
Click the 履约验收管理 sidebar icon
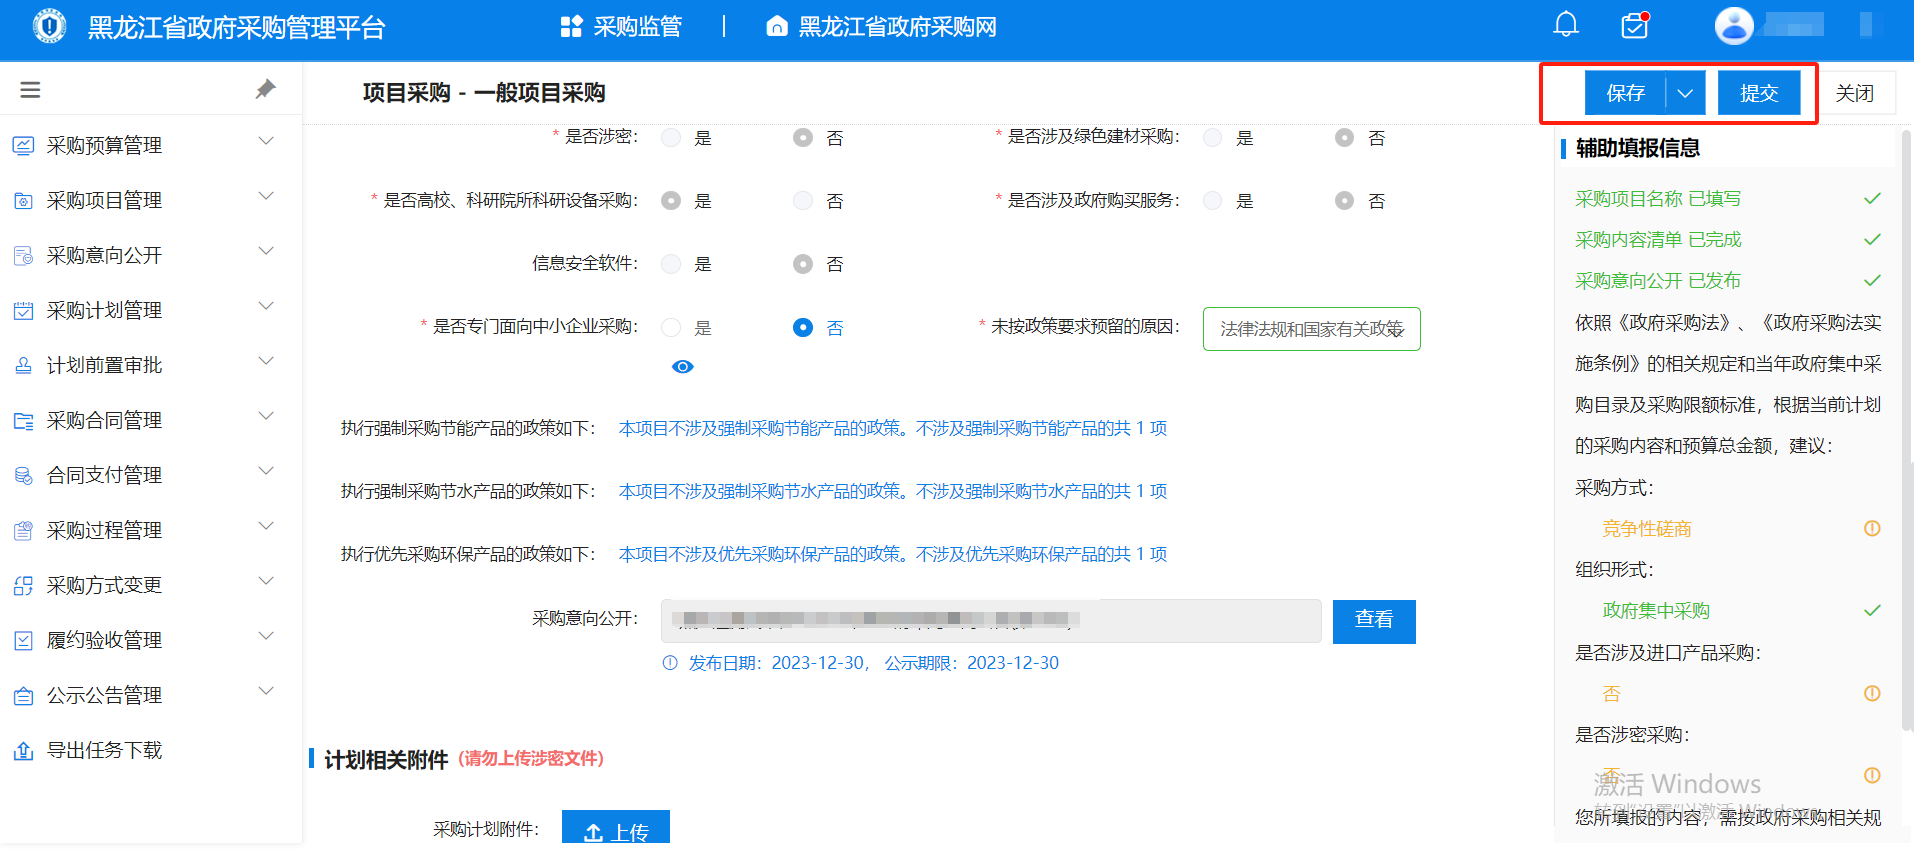coord(23,641)
